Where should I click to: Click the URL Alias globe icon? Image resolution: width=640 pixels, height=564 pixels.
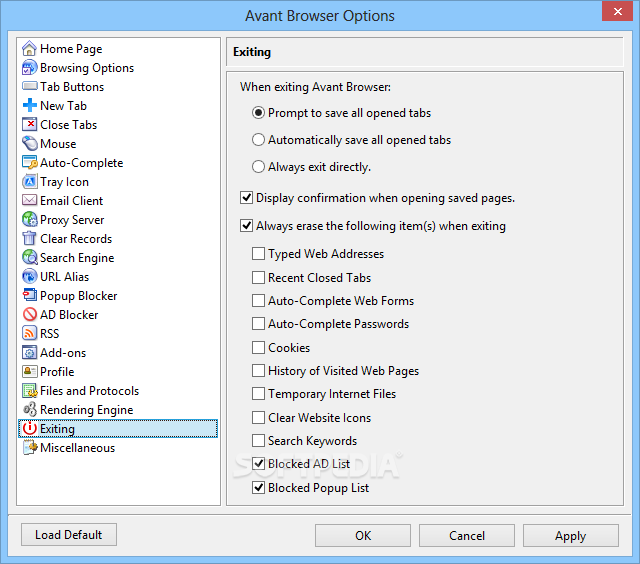(29, 276)
